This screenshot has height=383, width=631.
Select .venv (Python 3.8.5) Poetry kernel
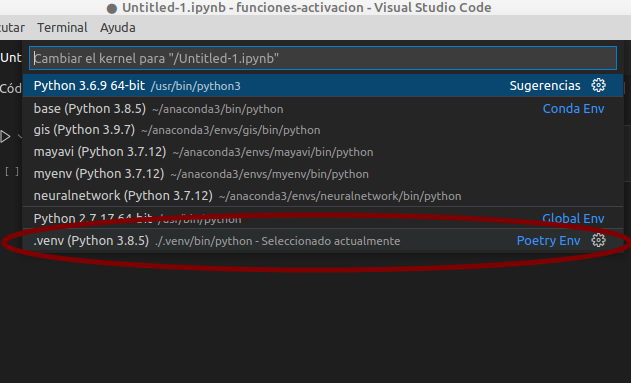(323, 241)
